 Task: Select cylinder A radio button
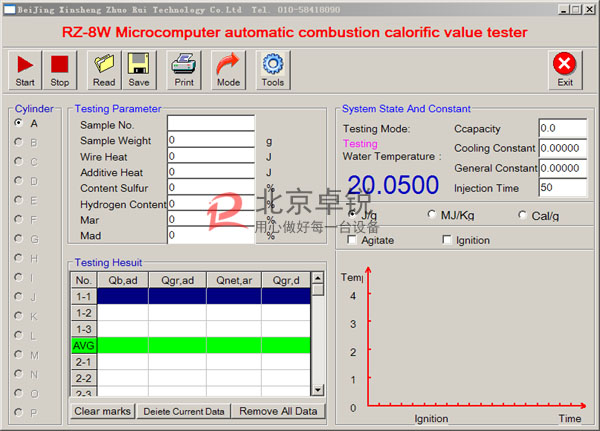(x=18, y=123)
